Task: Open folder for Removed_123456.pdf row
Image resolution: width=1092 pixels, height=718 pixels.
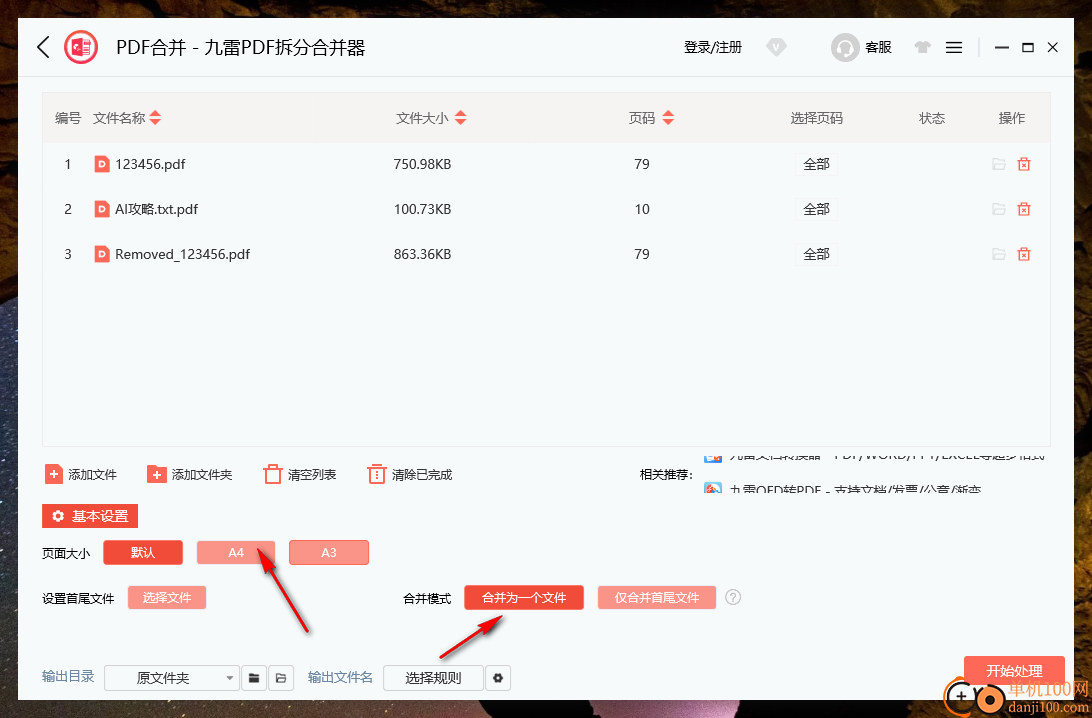Action: pyautogui.click(x=999, y=254)
